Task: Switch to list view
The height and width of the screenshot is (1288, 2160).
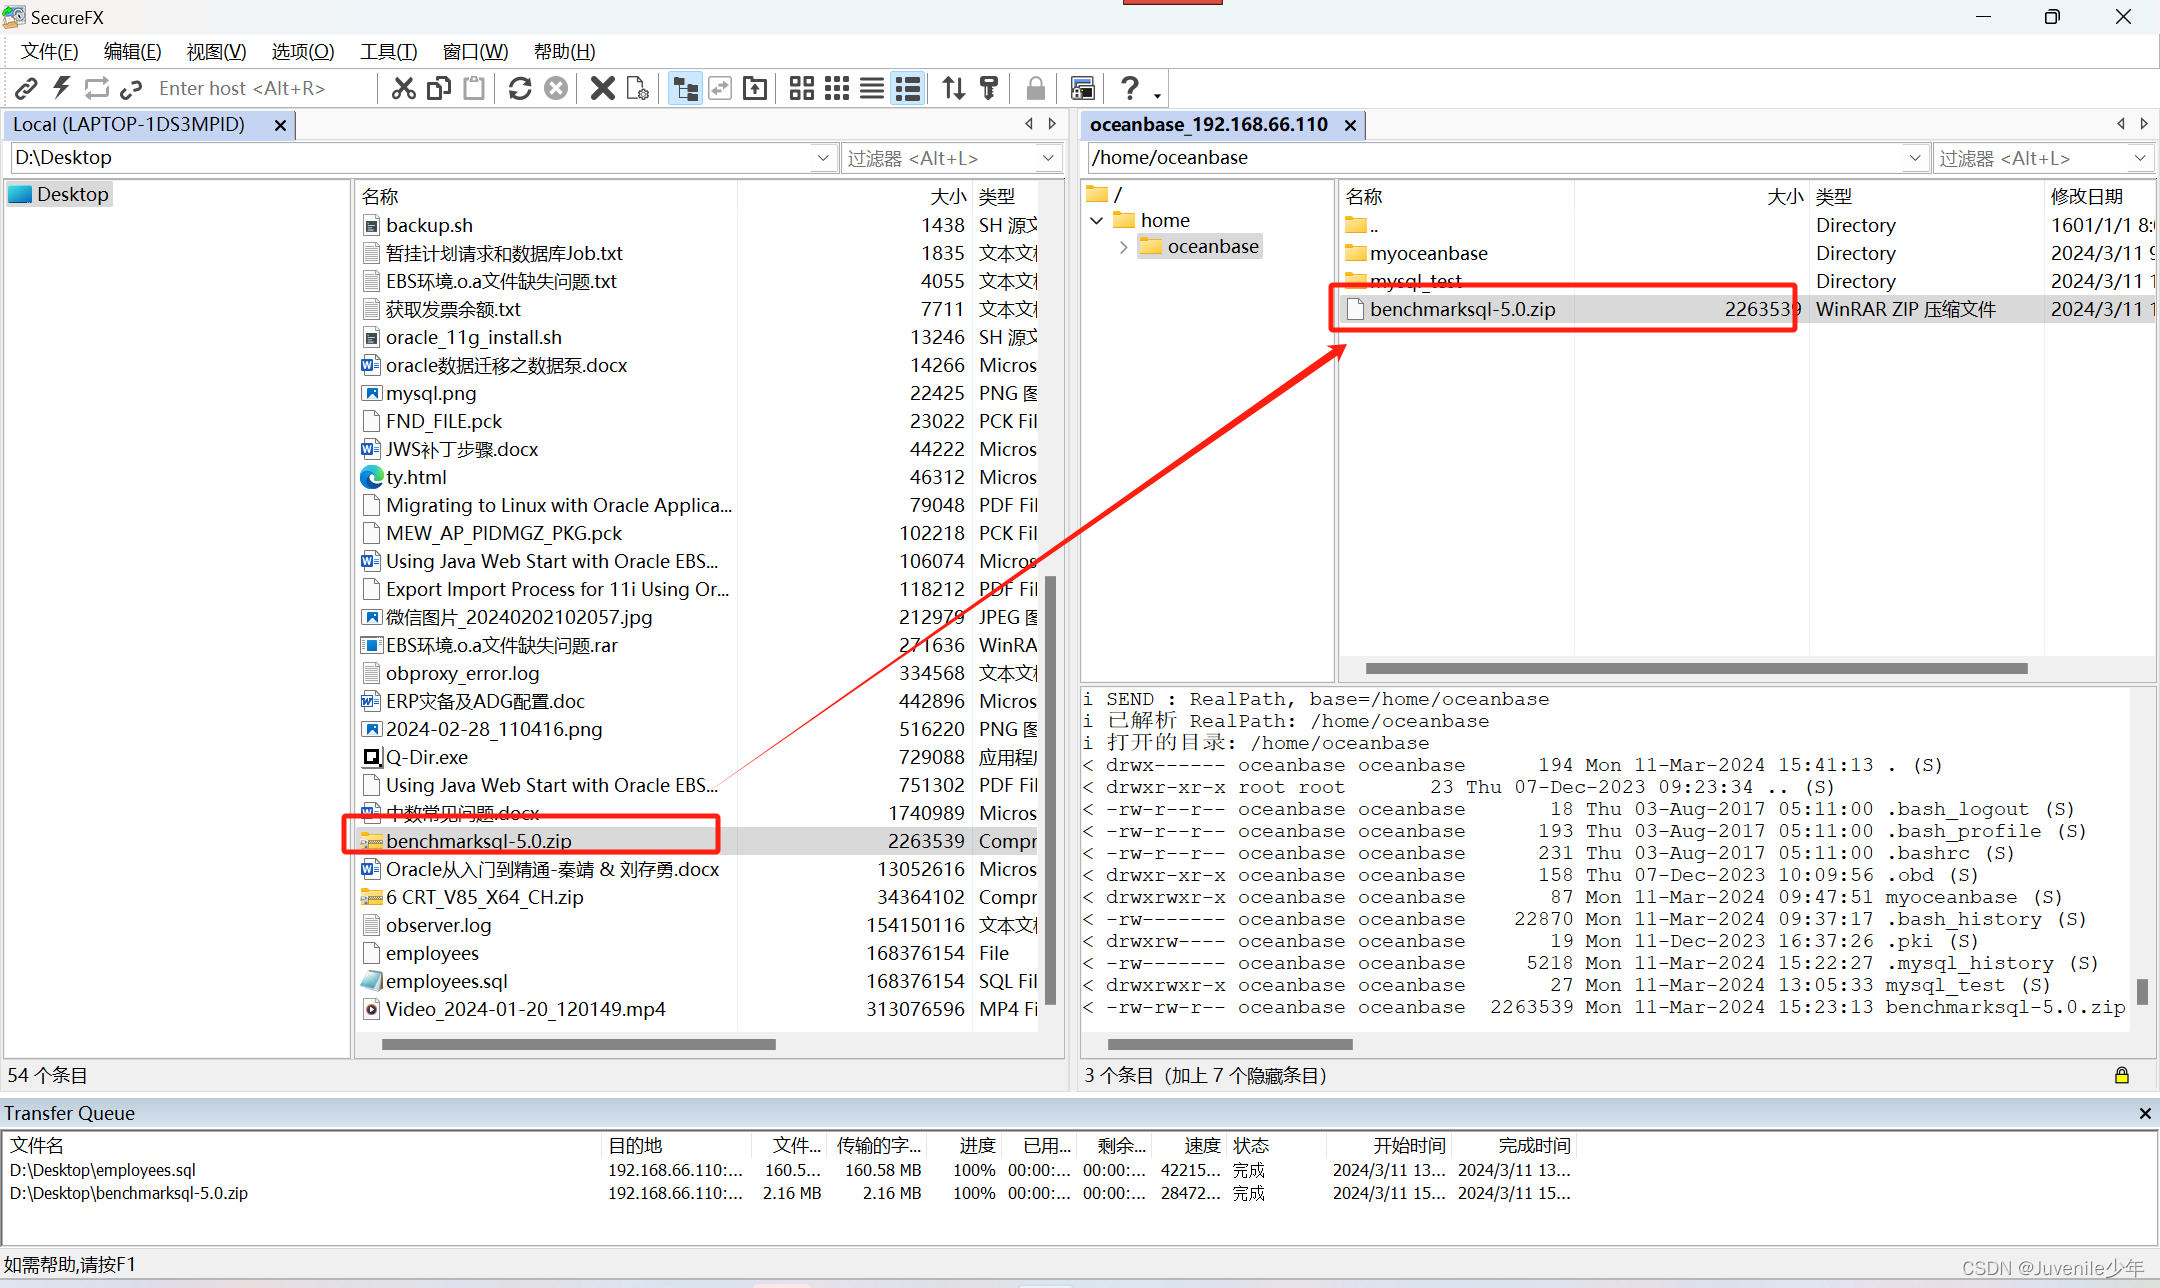Action: [x=872, y=89]
